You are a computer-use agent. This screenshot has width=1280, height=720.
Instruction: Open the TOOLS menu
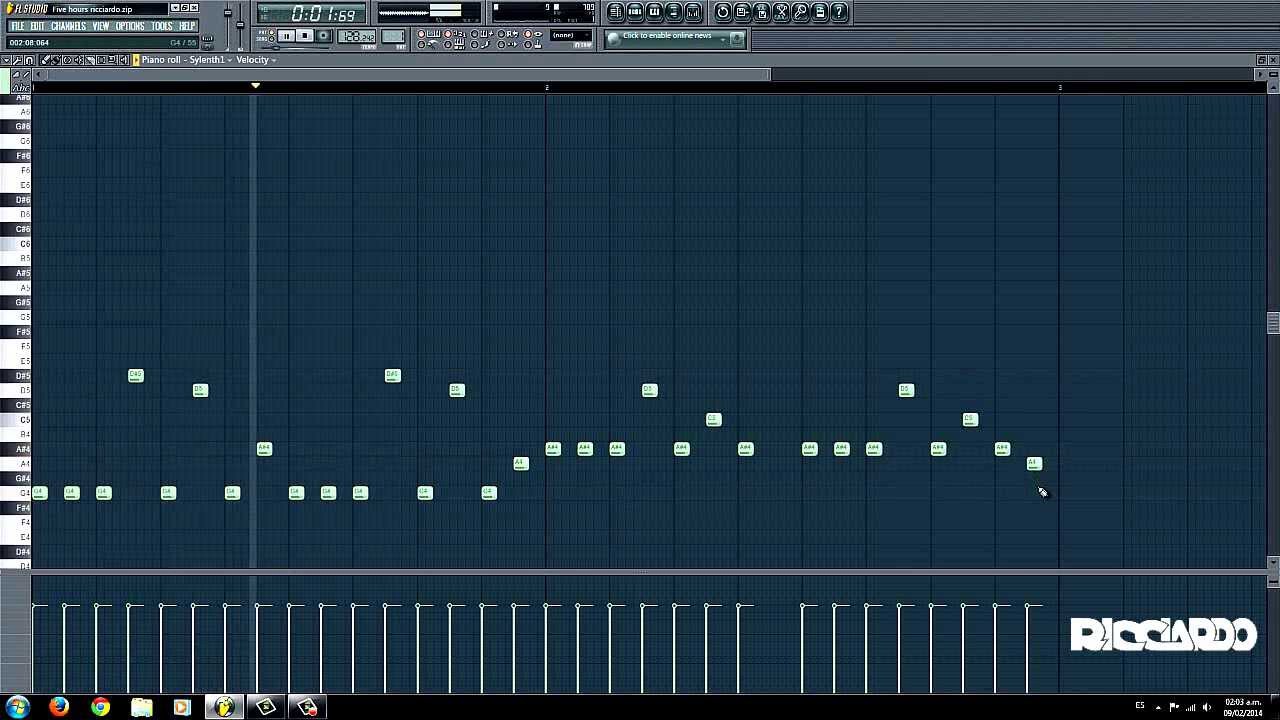point(162,26)
